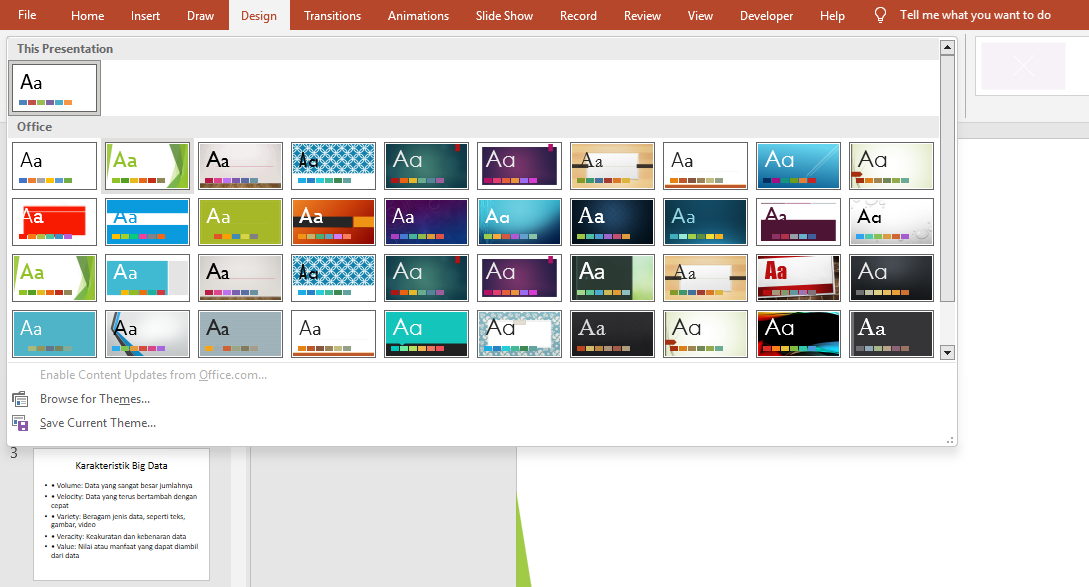Click the Save Current Theme disk icon
This screenshot has width=1089, height=587.
pos(20,423)
